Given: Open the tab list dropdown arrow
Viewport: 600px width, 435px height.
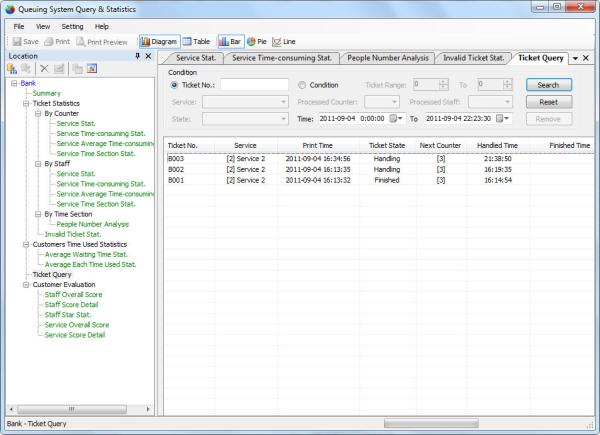Looking at the screenshot, I should [575, 59].
